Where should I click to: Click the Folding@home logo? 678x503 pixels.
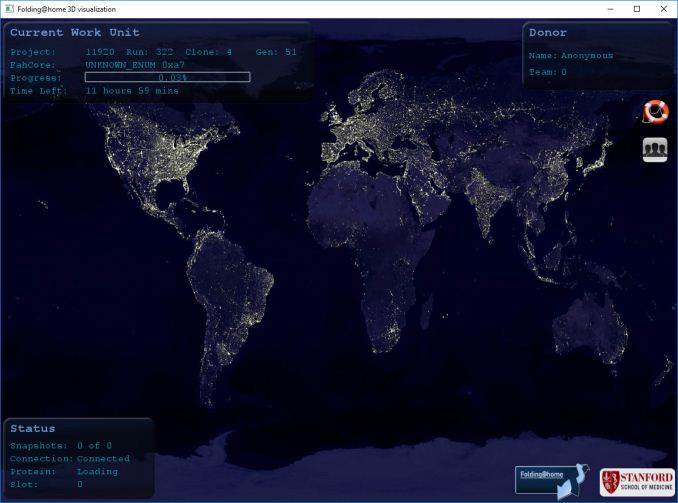click(550, 479)
